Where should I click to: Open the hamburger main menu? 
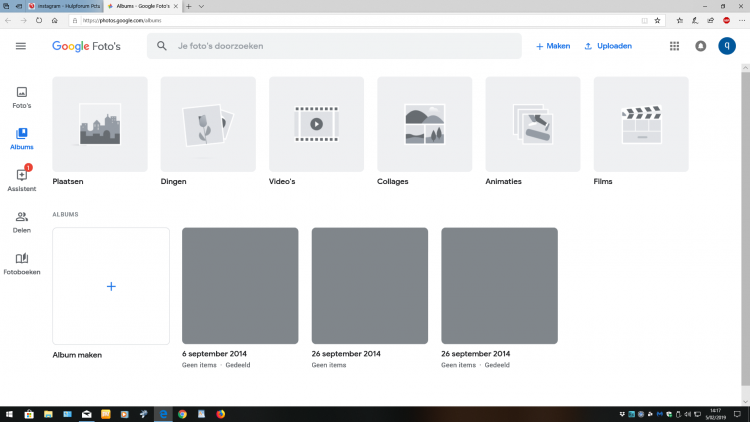[x=21, y=46]
